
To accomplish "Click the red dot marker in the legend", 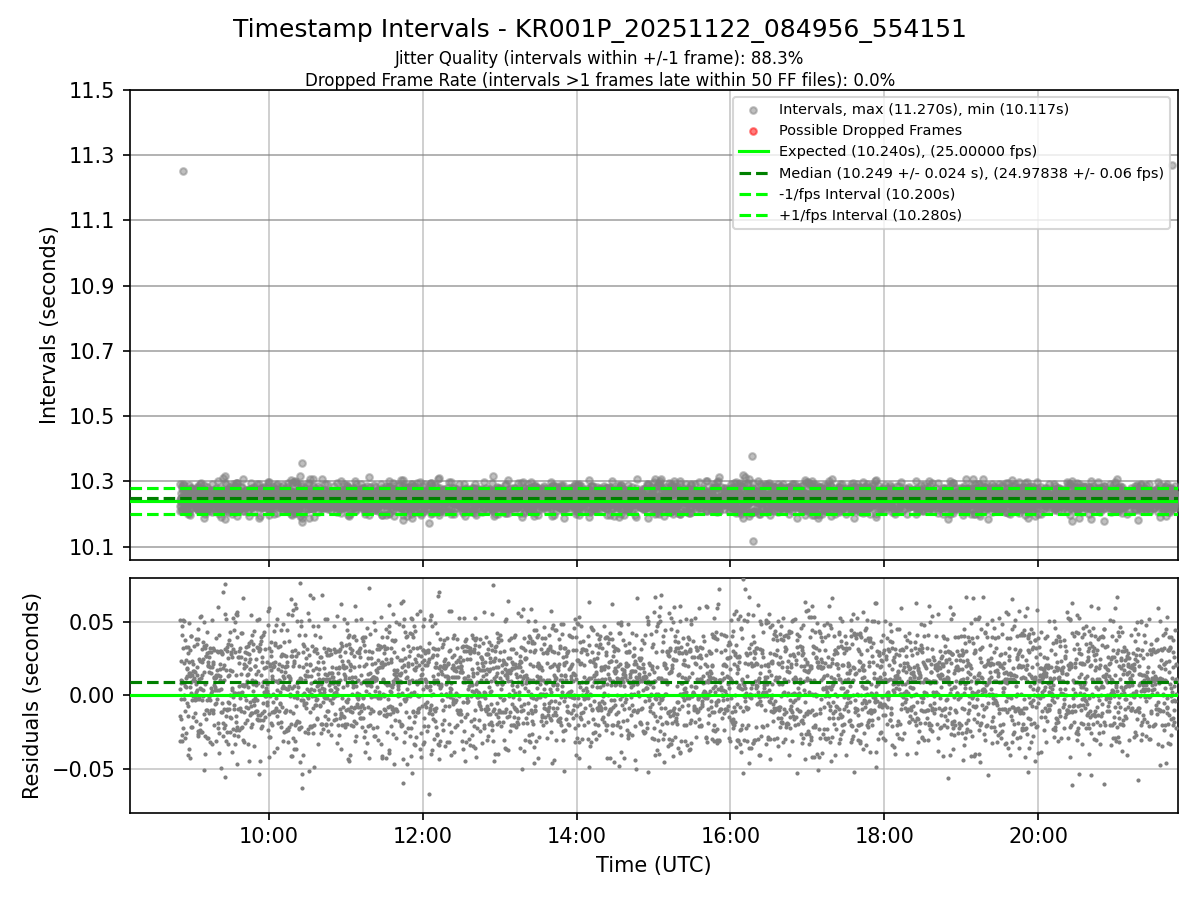I will pos(754,131).
